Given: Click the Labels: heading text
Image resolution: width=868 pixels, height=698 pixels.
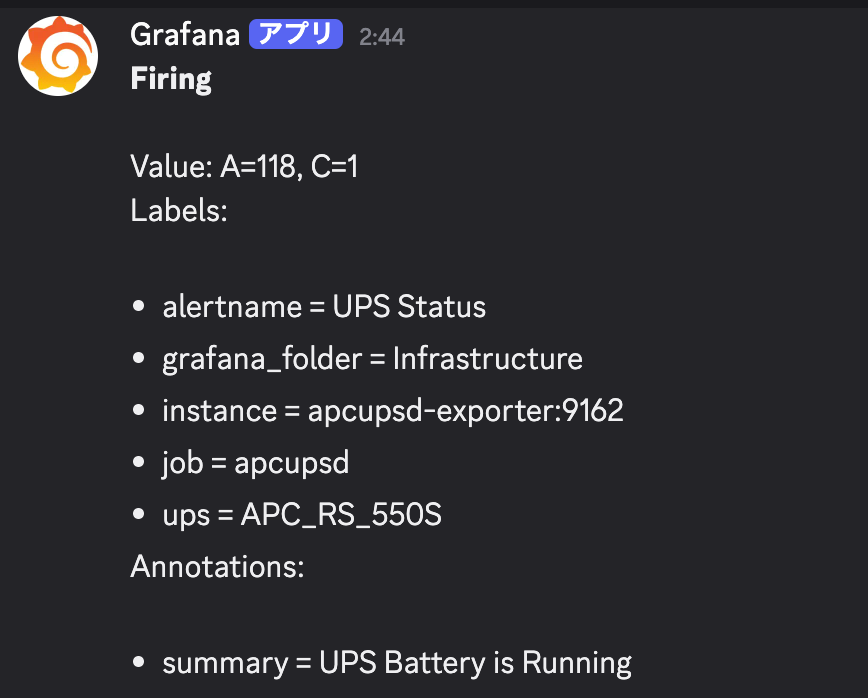Looking at the screenshot, I should (x=179, y=211).
